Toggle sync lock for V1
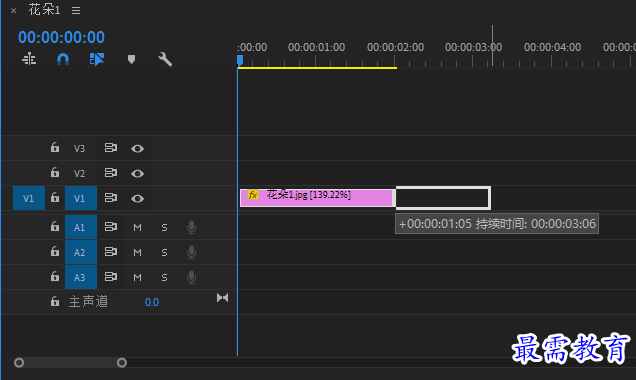This screenshot has width=636, height=380. pyautogui.click(x=111, y=198)
